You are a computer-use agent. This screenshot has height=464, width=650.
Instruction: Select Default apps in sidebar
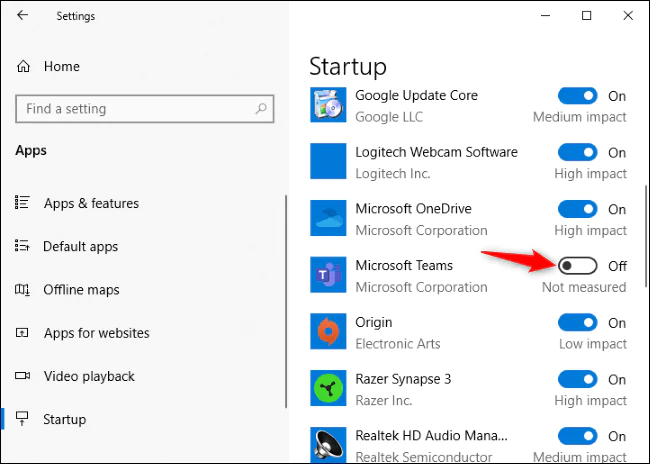click(80, 246)
